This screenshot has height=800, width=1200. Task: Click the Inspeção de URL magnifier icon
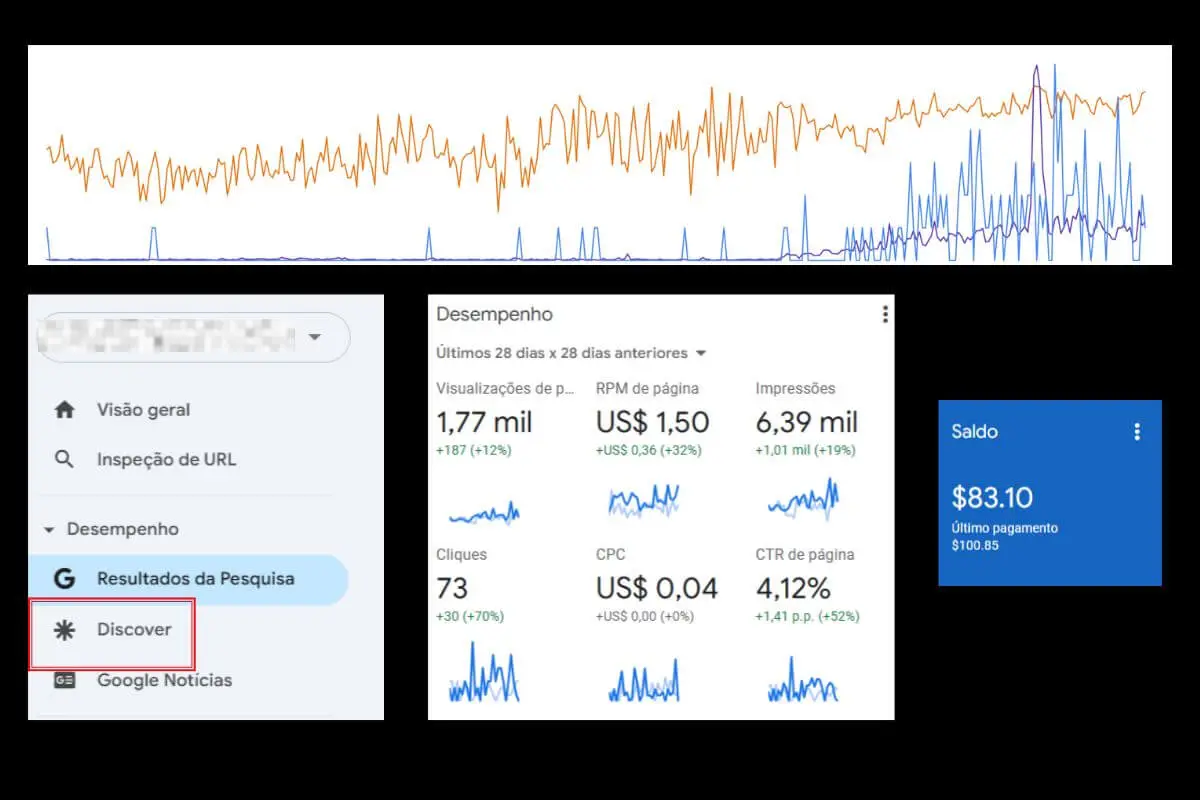point(65,460)
